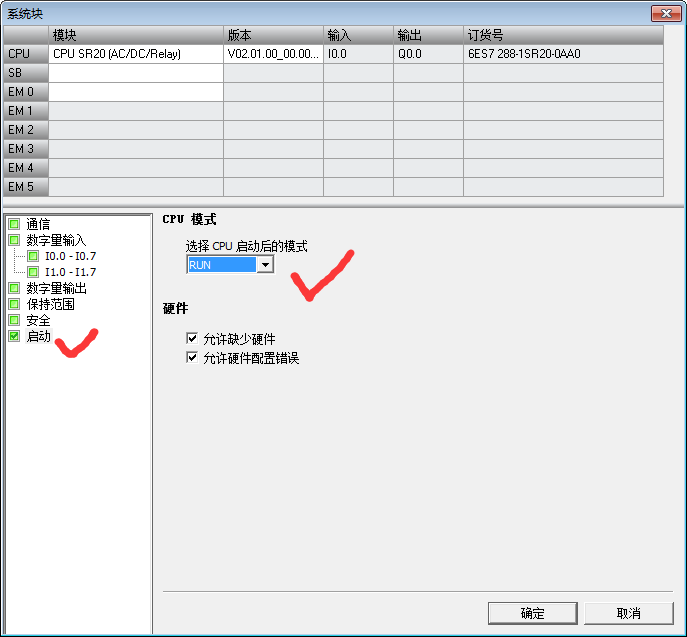Click the icon beside I0.0 - I0.7
The height and width of the screenshot is (637, 687).
point(33,256)
